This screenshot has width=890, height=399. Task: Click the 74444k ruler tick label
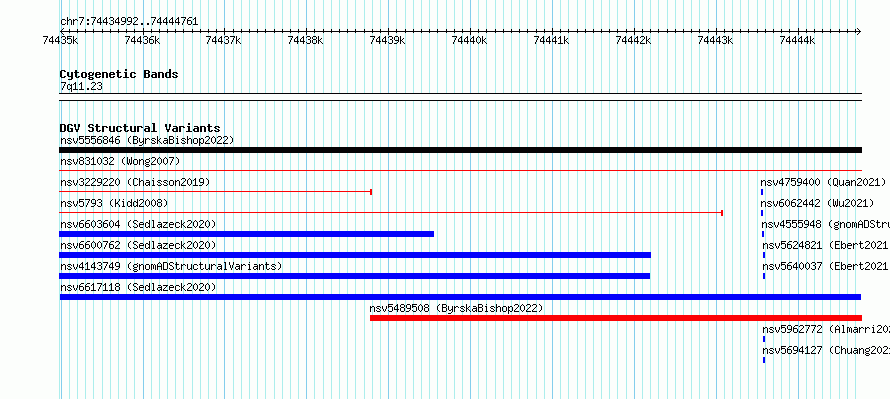click(x=797, y=40)
